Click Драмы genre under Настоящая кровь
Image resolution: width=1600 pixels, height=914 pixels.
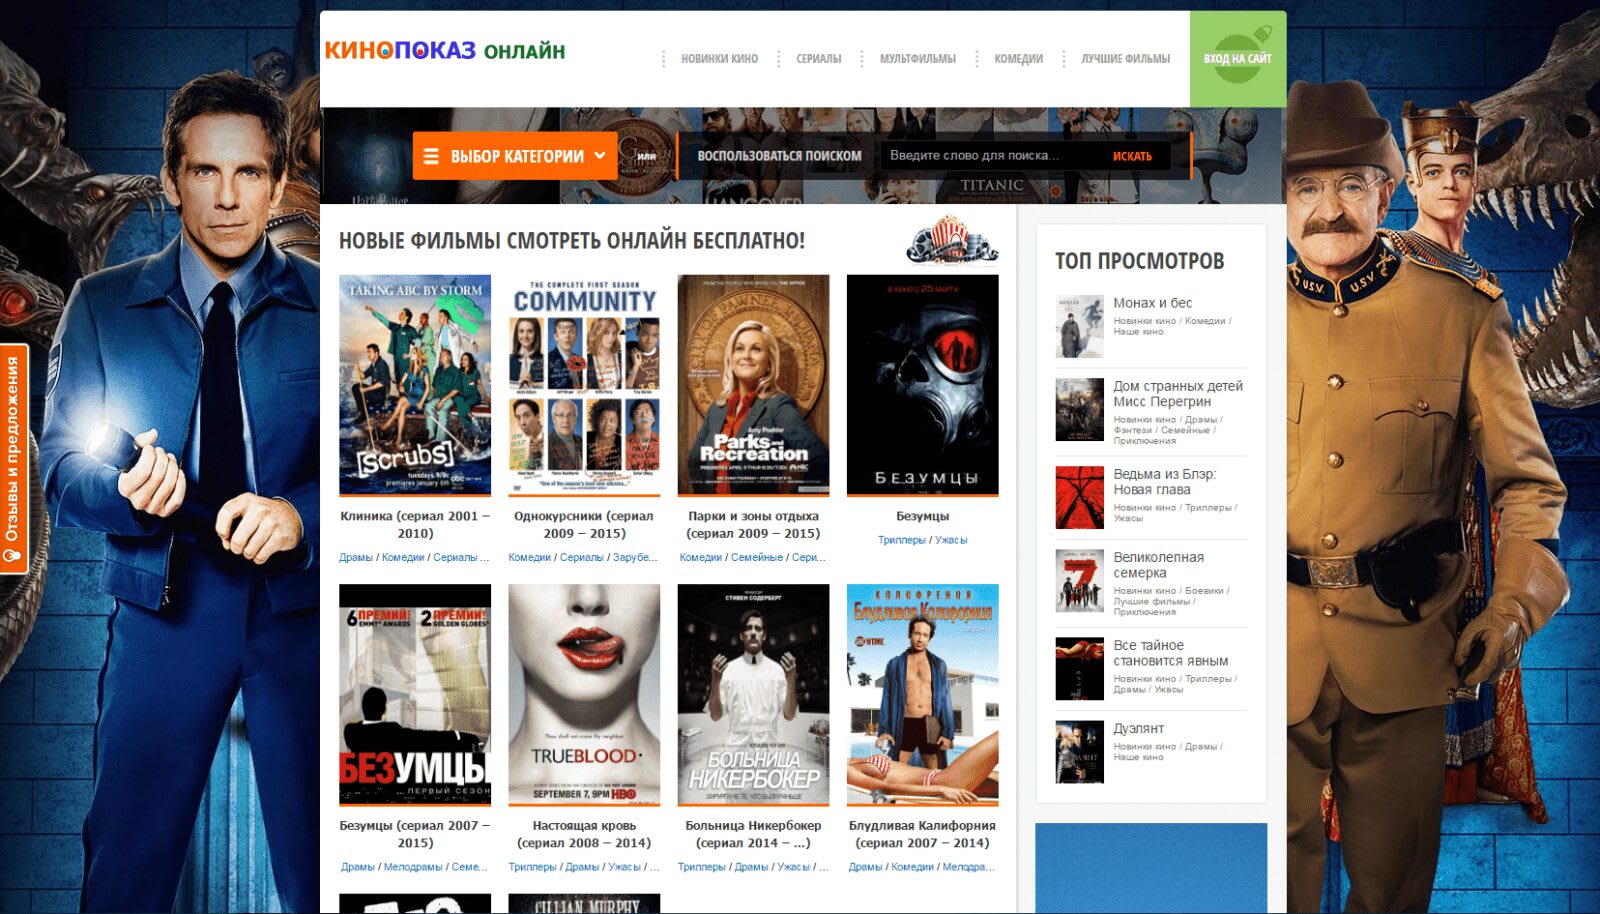pyautogui.click(x=582, y=867)
